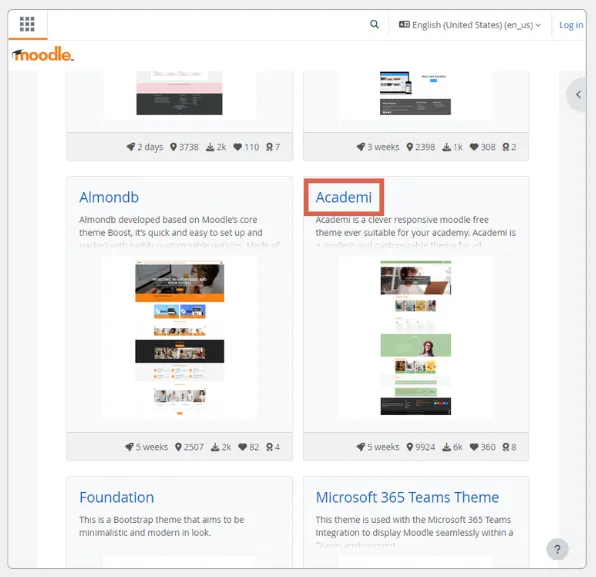
Task: Click Almondb's rocket icon next to 5 weeks
Action: tap(129, 447)
